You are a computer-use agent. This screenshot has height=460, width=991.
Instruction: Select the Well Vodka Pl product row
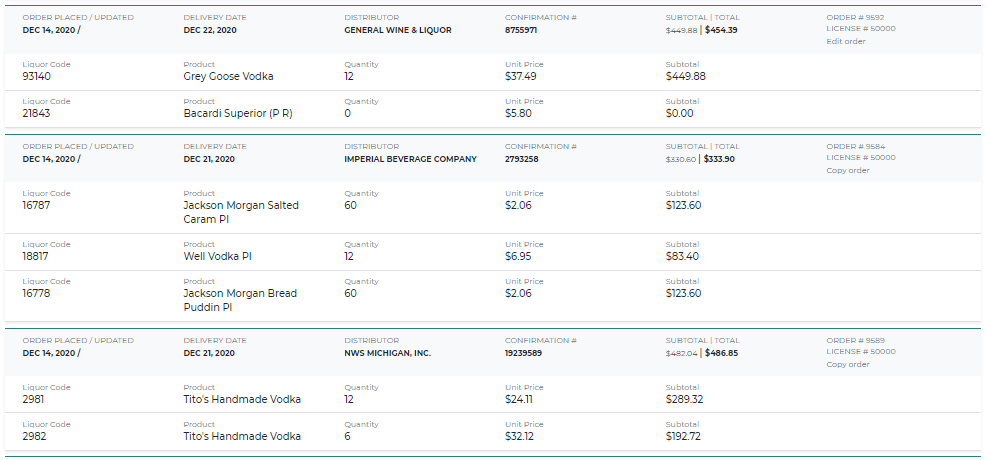click(217, 256)
